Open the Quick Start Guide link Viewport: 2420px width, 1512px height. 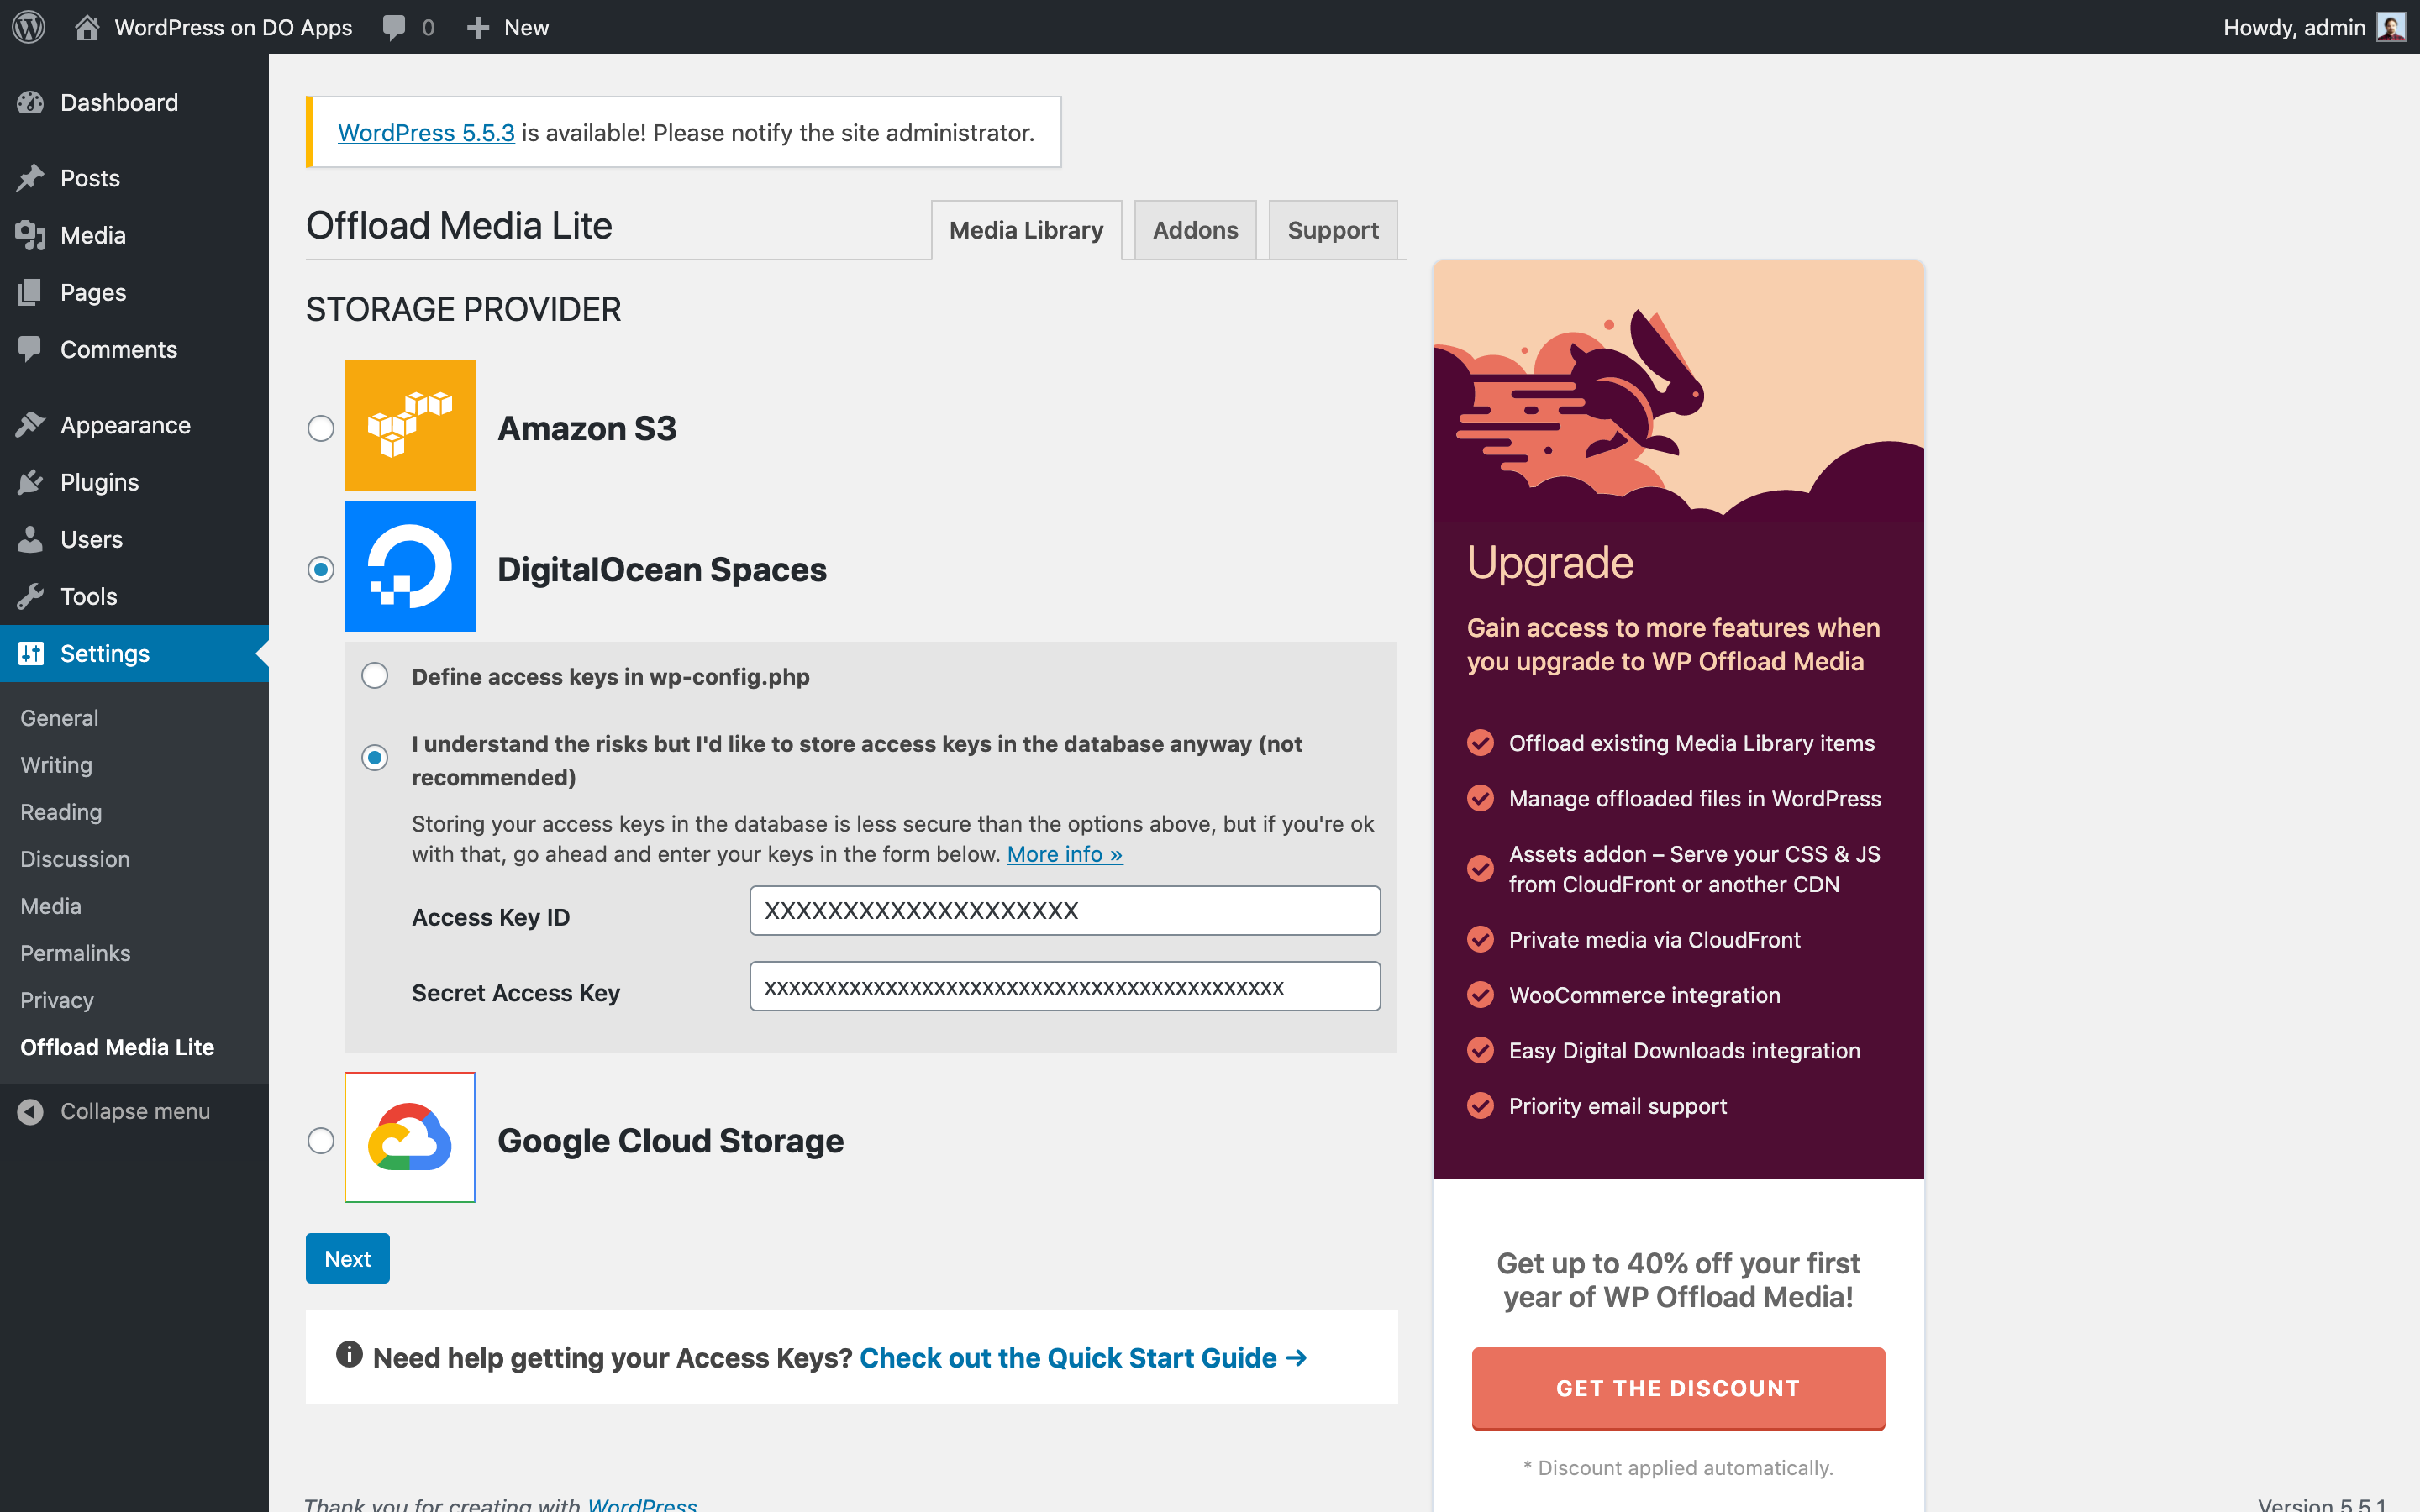click(x=1082, y=1358)
